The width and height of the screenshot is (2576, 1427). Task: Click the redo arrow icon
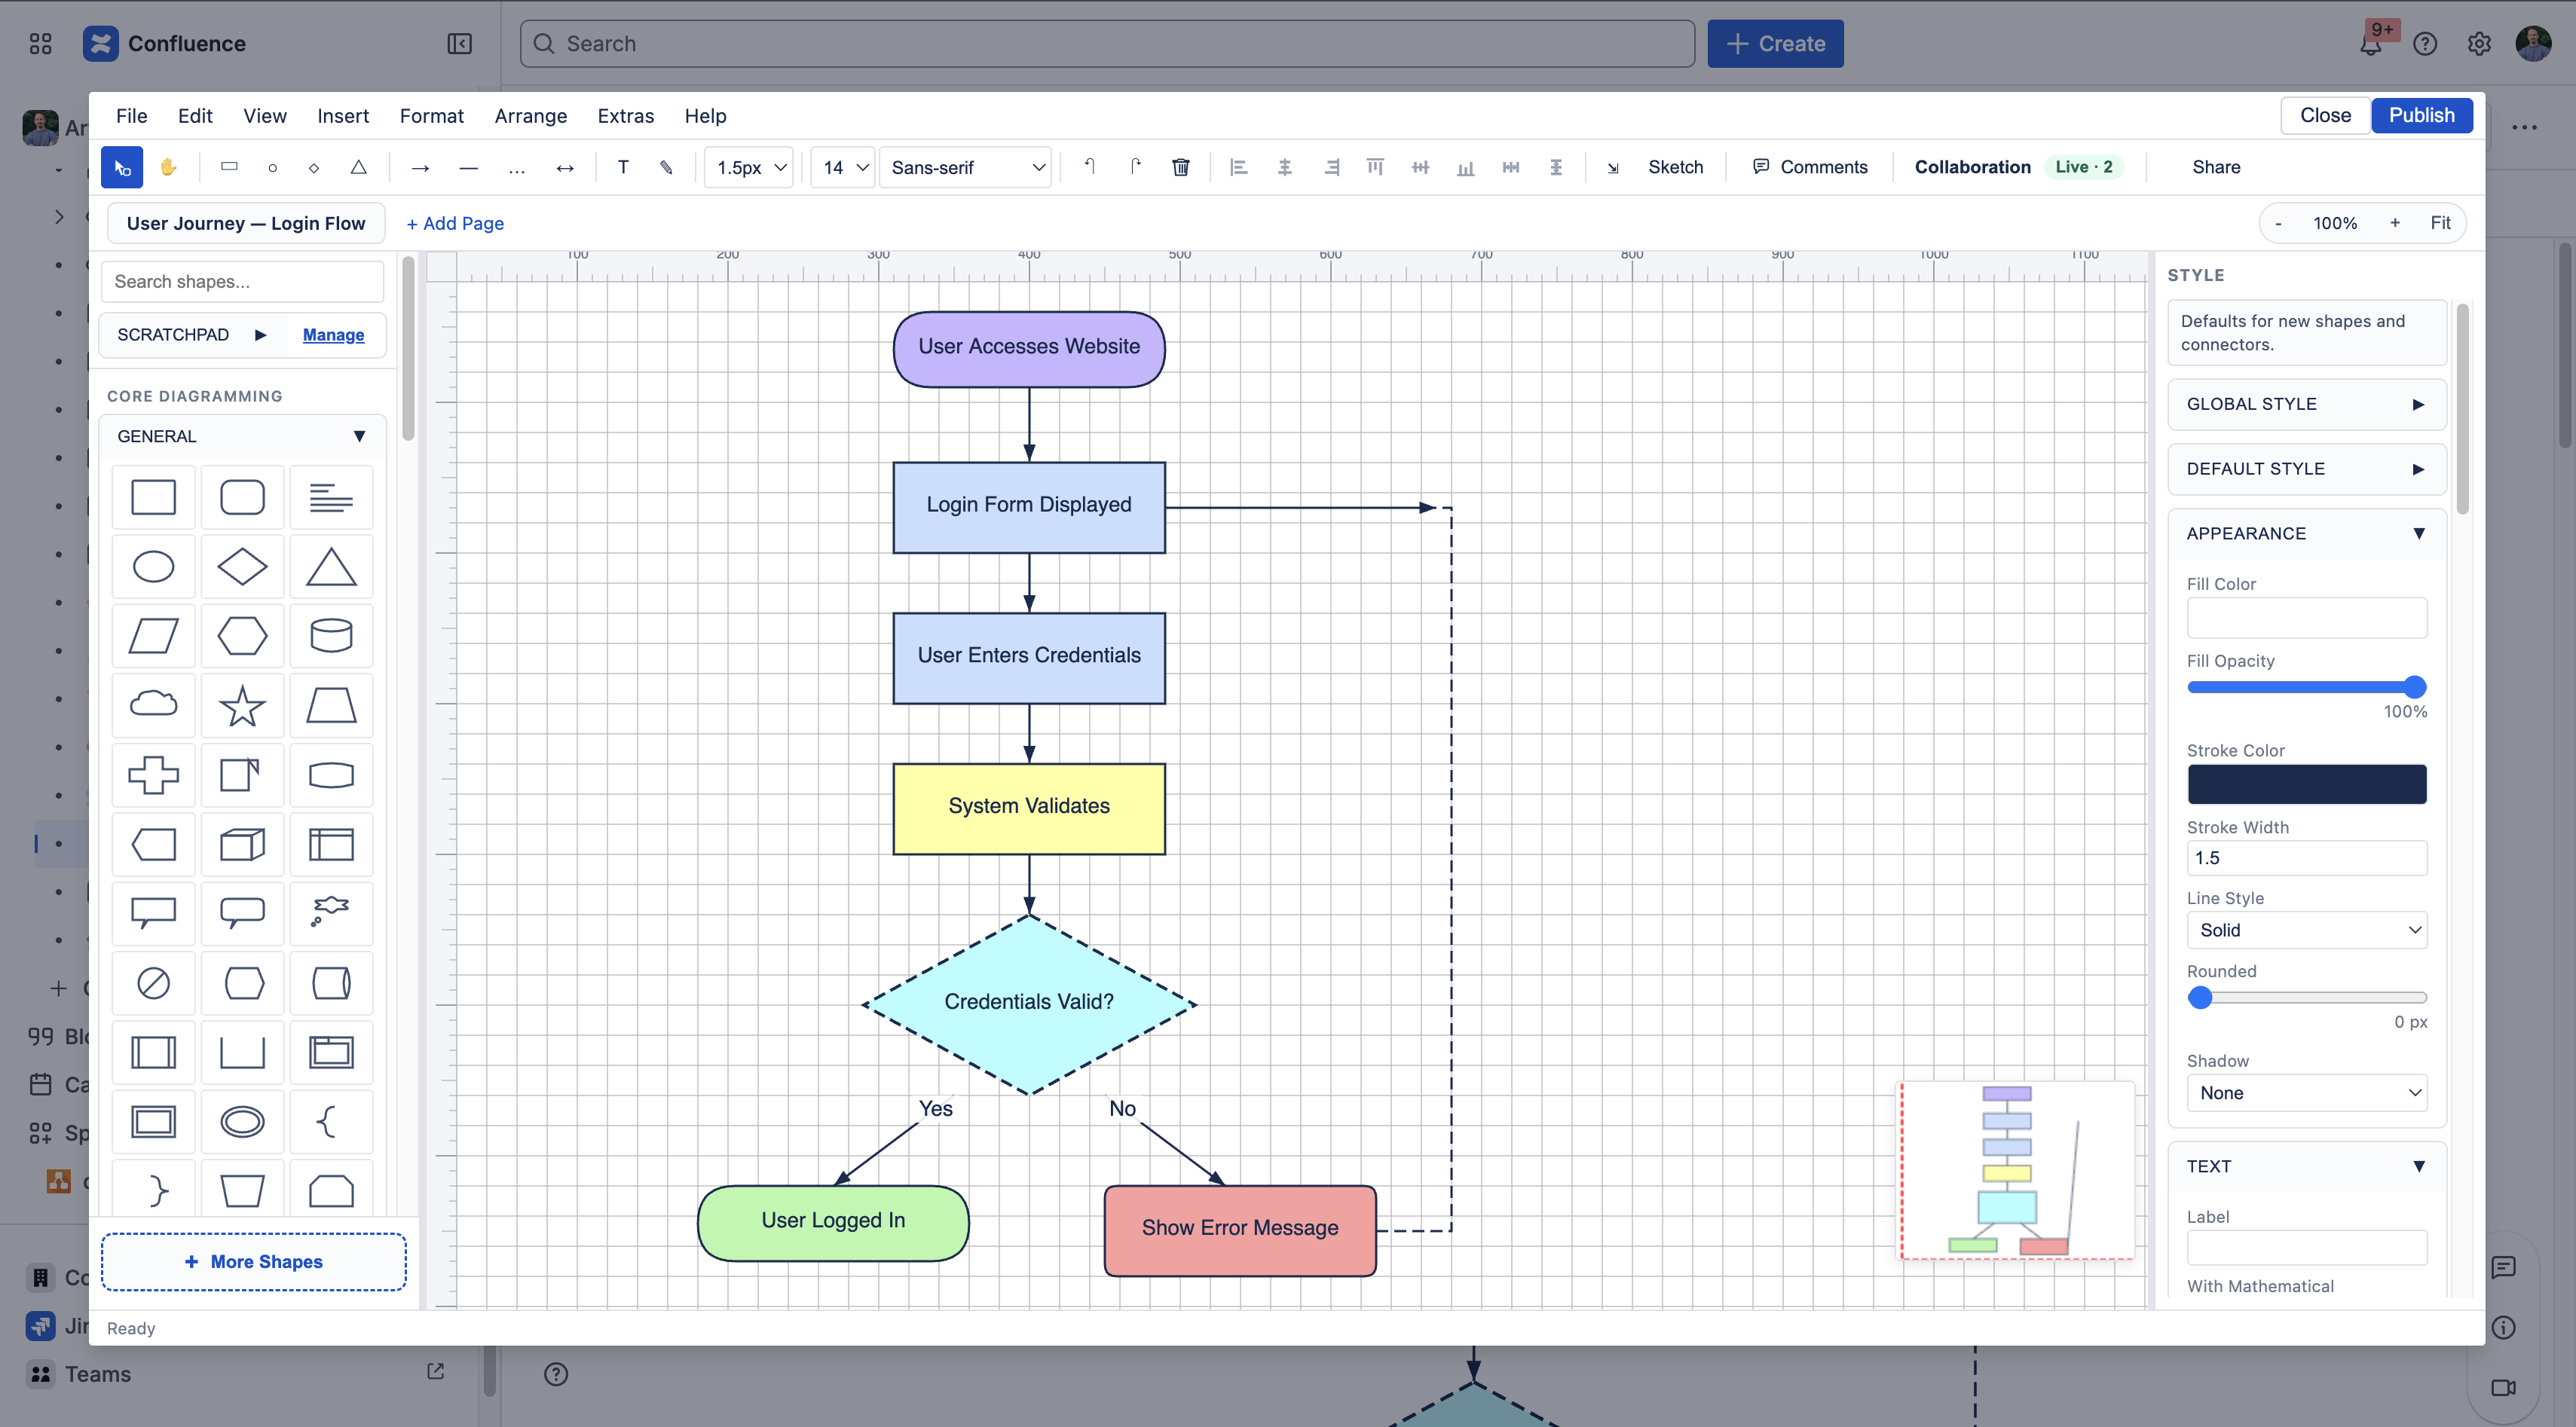click(x=1135, y=167)
